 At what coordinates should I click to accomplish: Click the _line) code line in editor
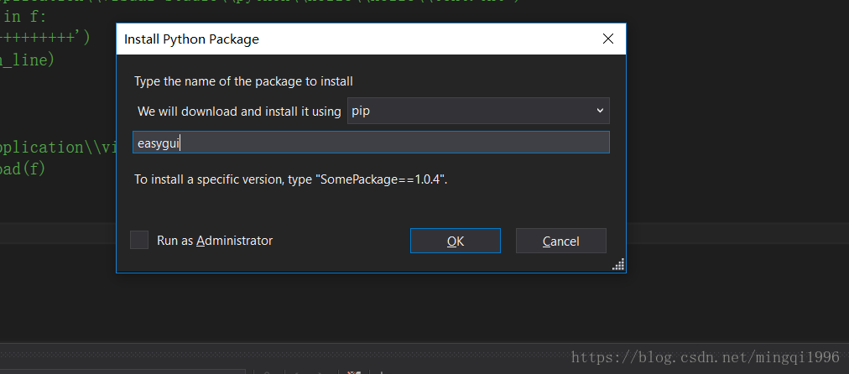[27, 60]
